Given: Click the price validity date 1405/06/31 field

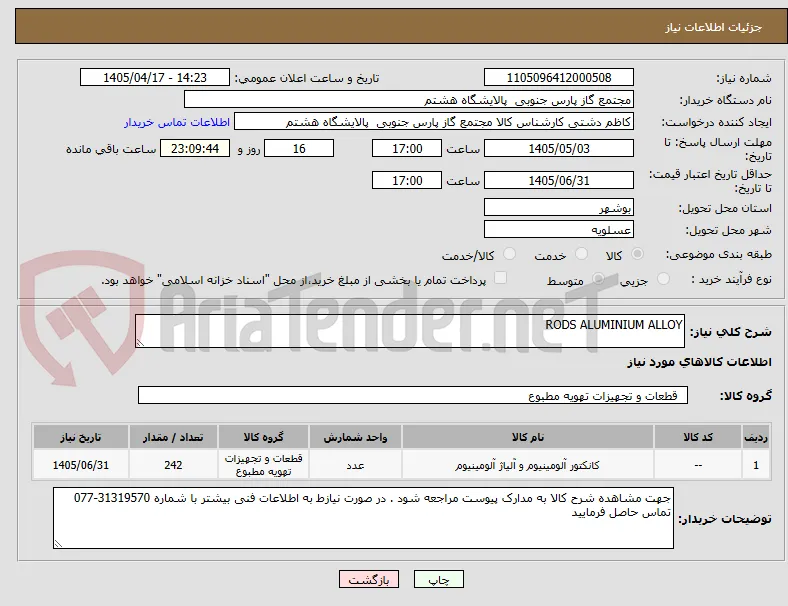Looking at the screenshot, I should (559, 180).
